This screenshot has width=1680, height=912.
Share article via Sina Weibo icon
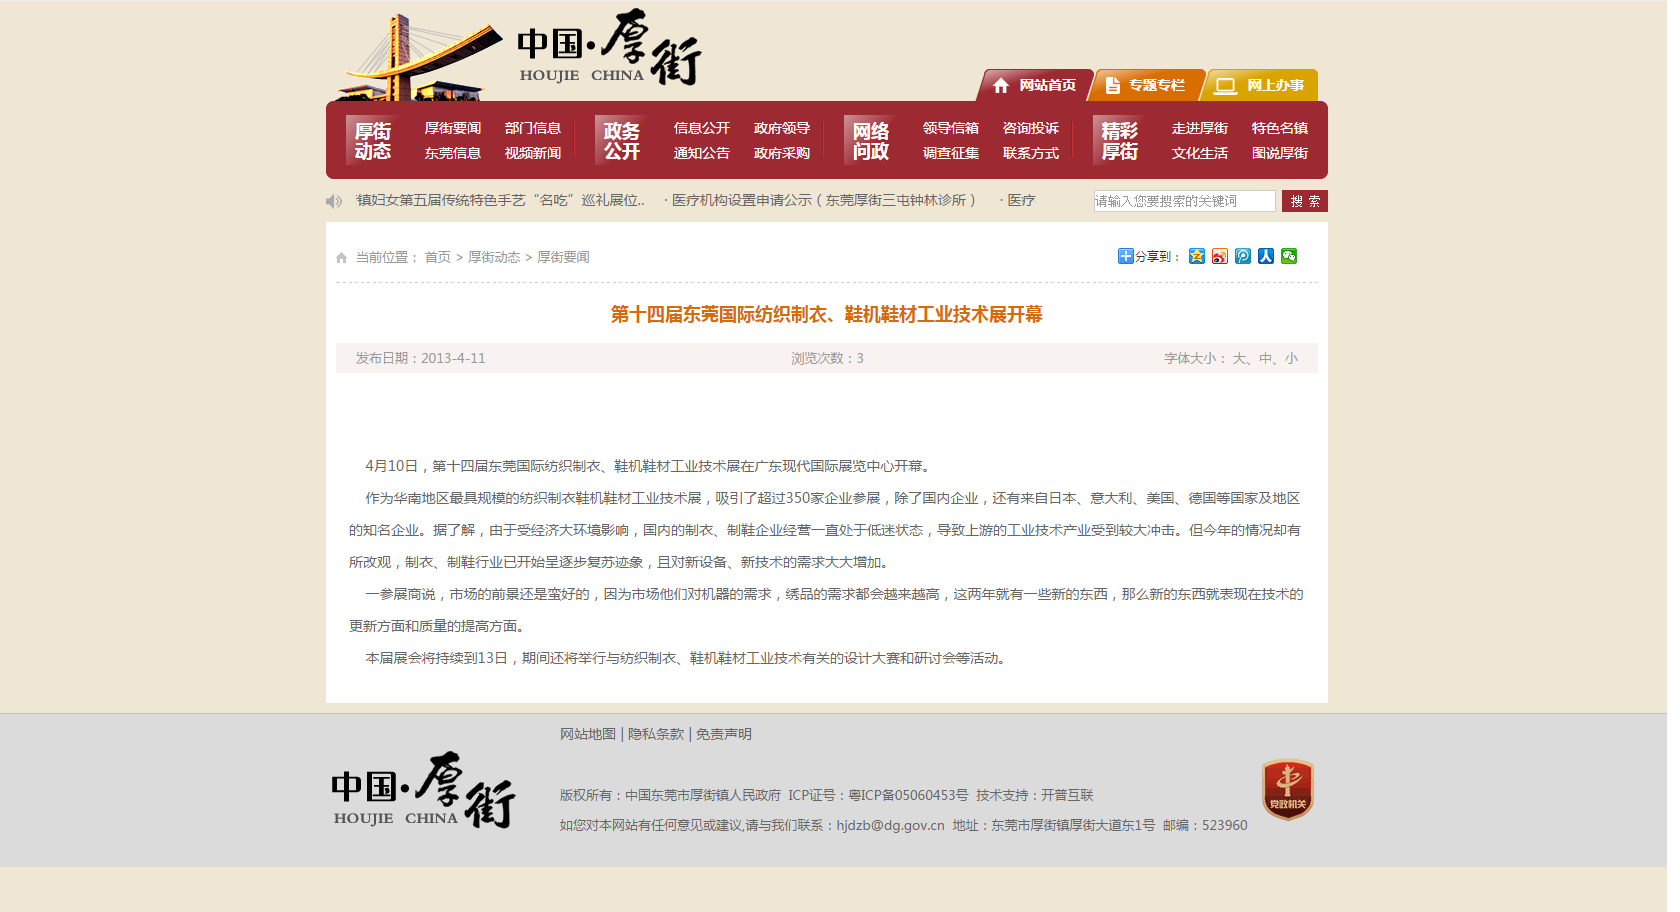[x=1219, y=256]
